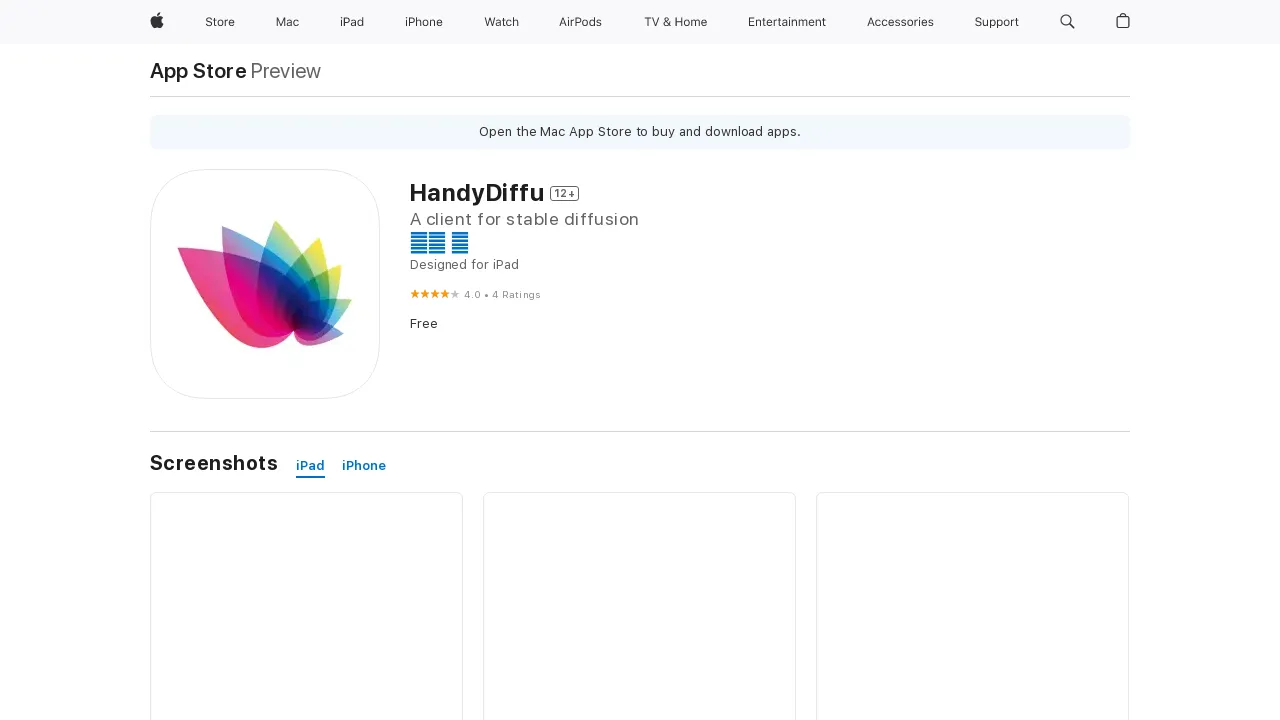Click the Apple logo icon
The image size is (1280, 720).
[x=157, y=21]
